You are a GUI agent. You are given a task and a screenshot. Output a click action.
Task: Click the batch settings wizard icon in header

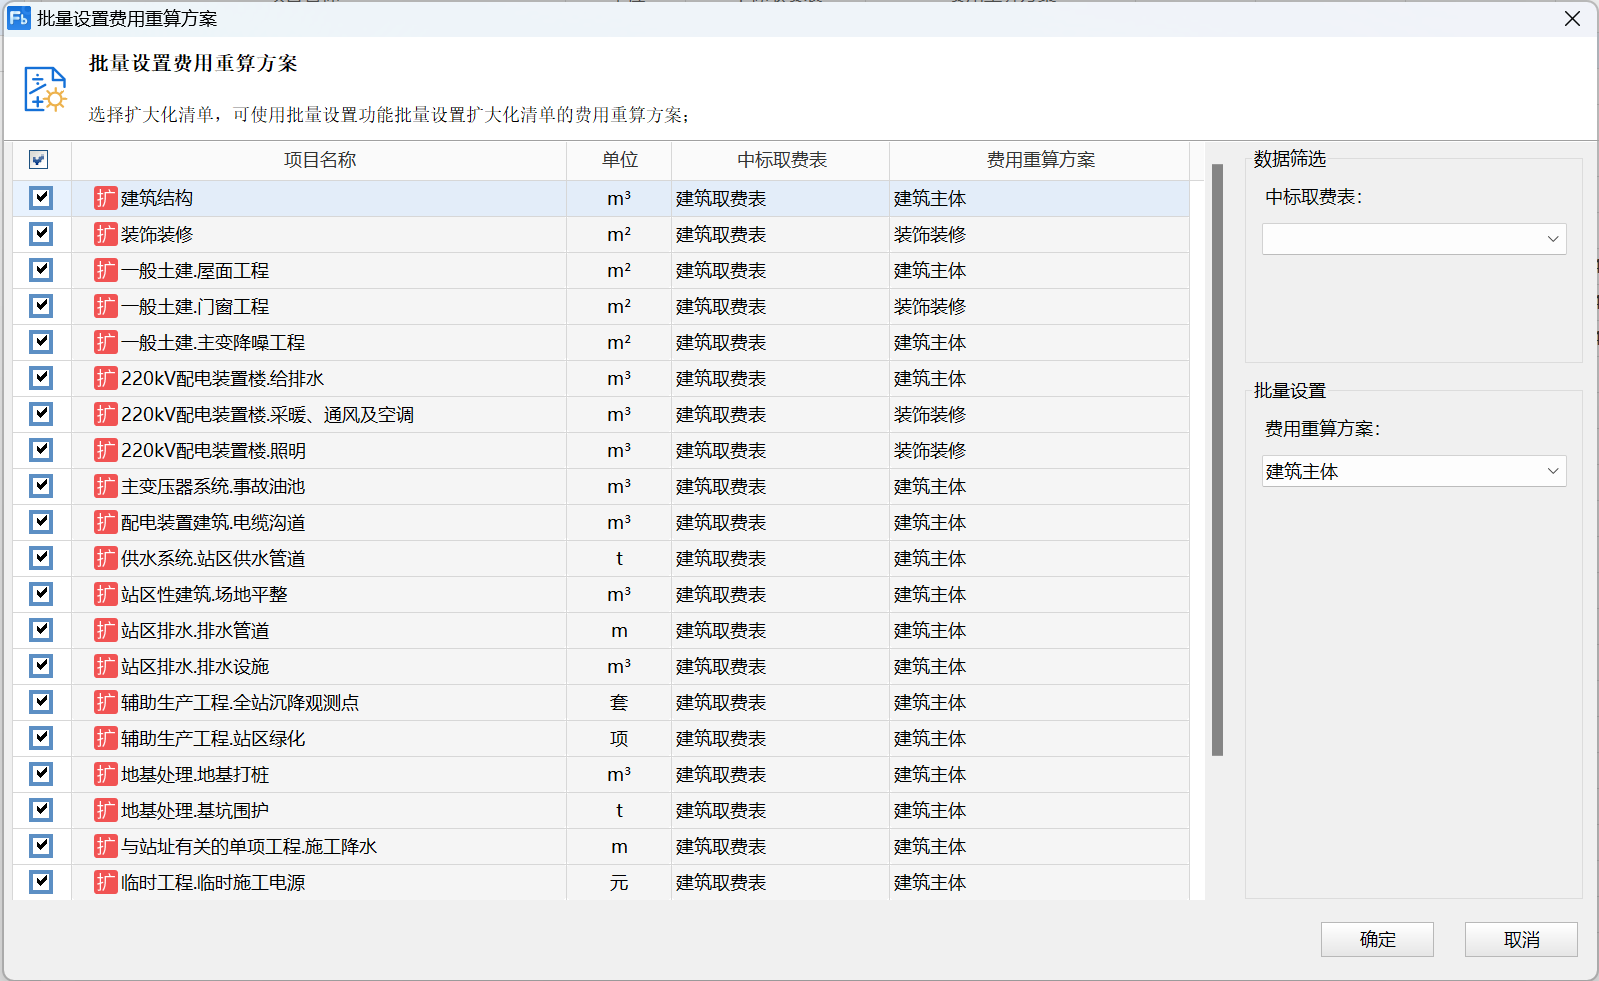pyautogui.click(x=45, y=89)
